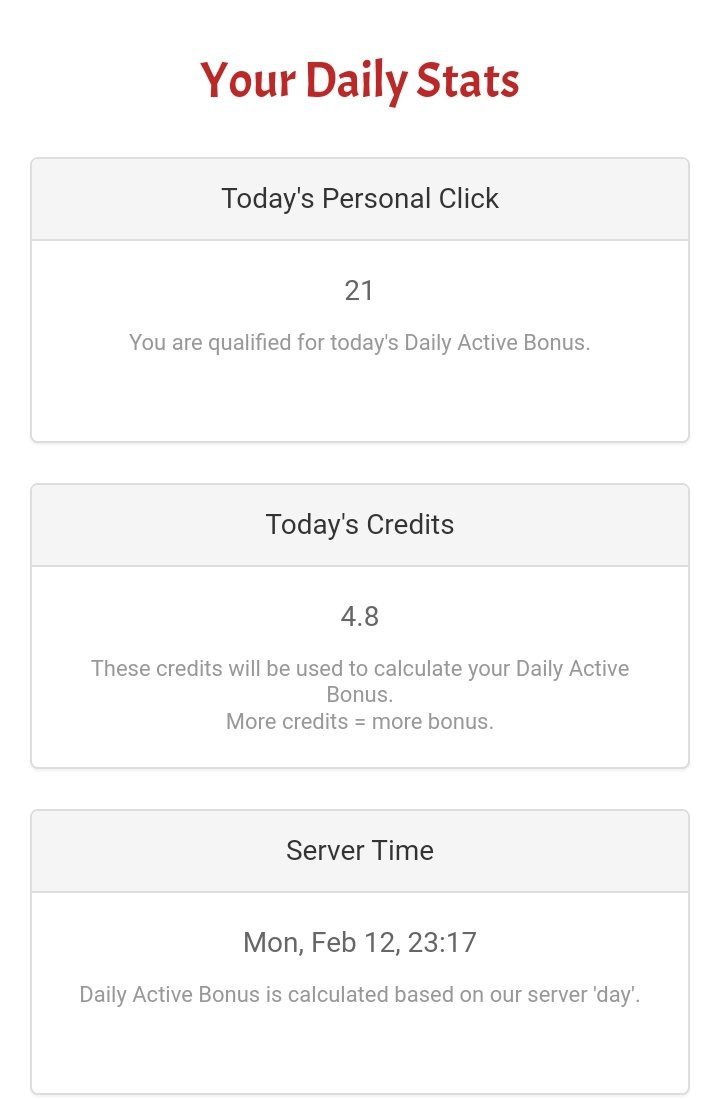Select the Today's Credits panel header

(x=360, y=525)
